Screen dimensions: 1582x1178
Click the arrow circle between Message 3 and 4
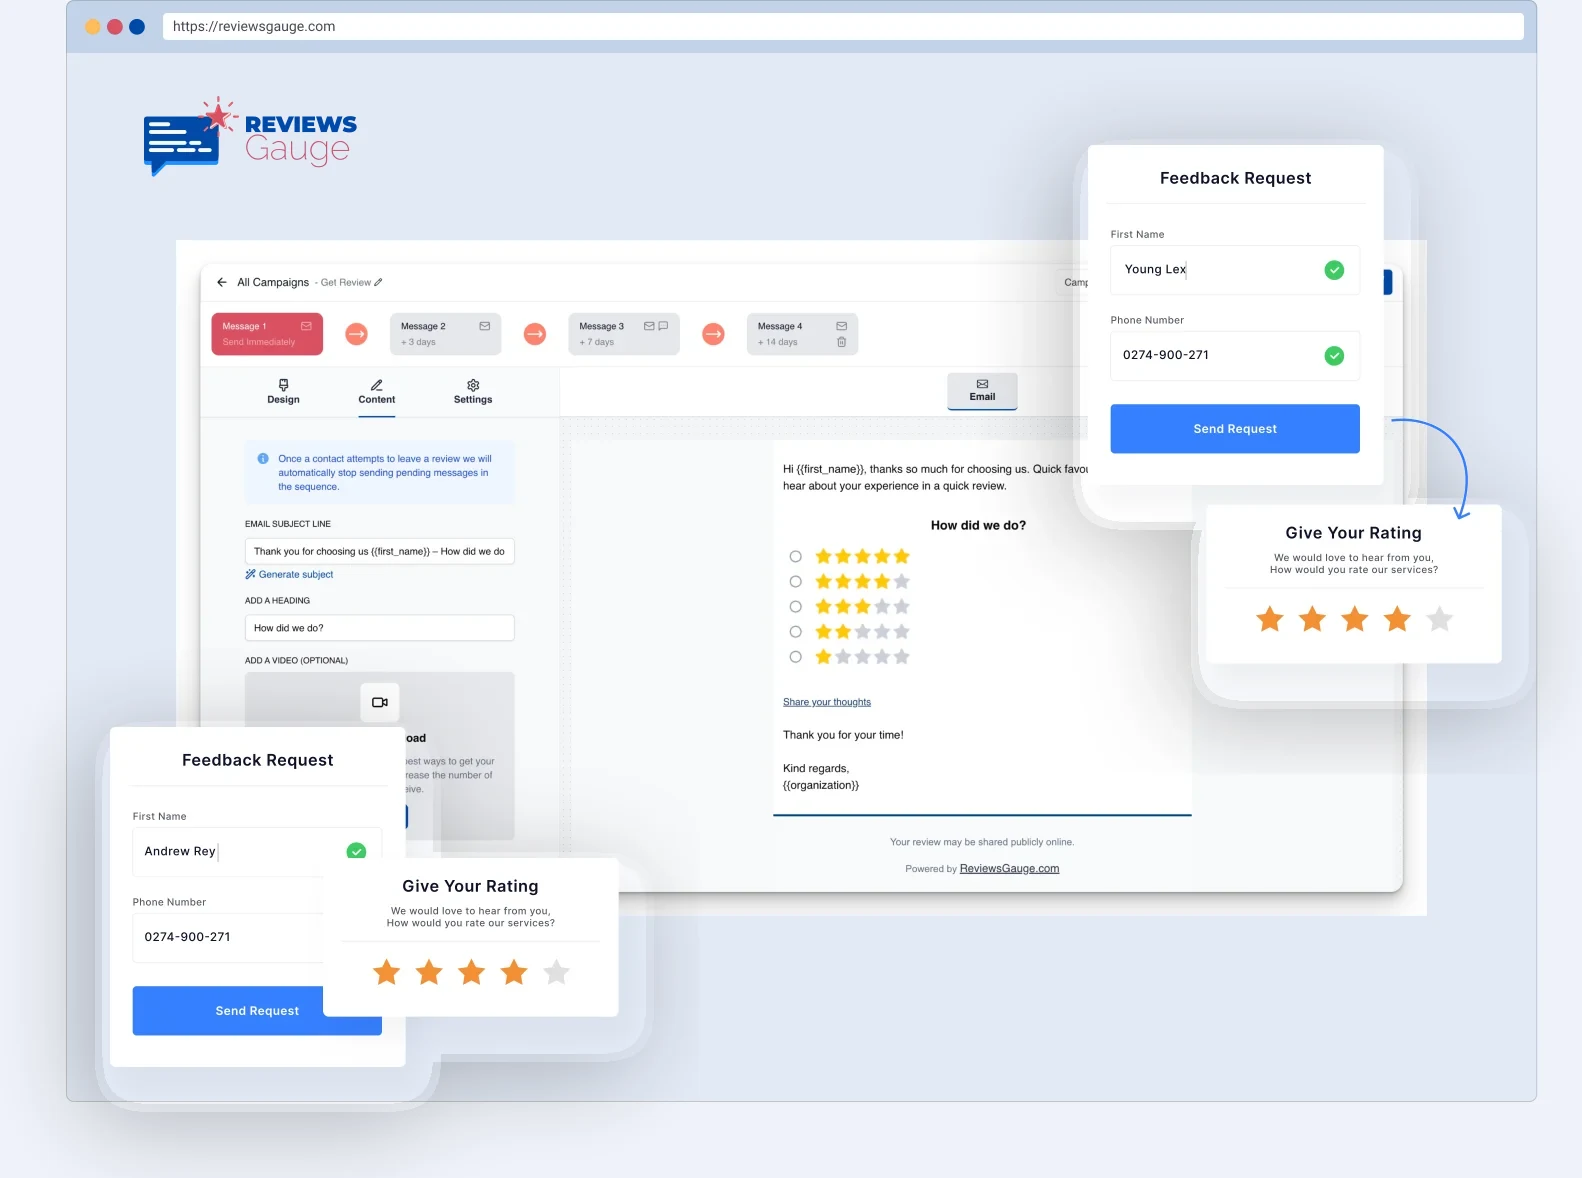pos(713,334)
